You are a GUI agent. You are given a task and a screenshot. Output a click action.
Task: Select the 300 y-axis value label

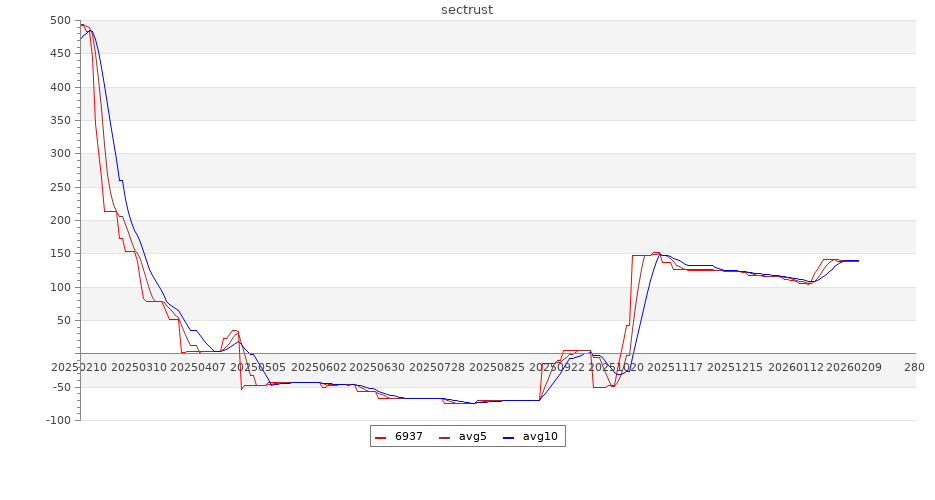[x=60, y=154]
